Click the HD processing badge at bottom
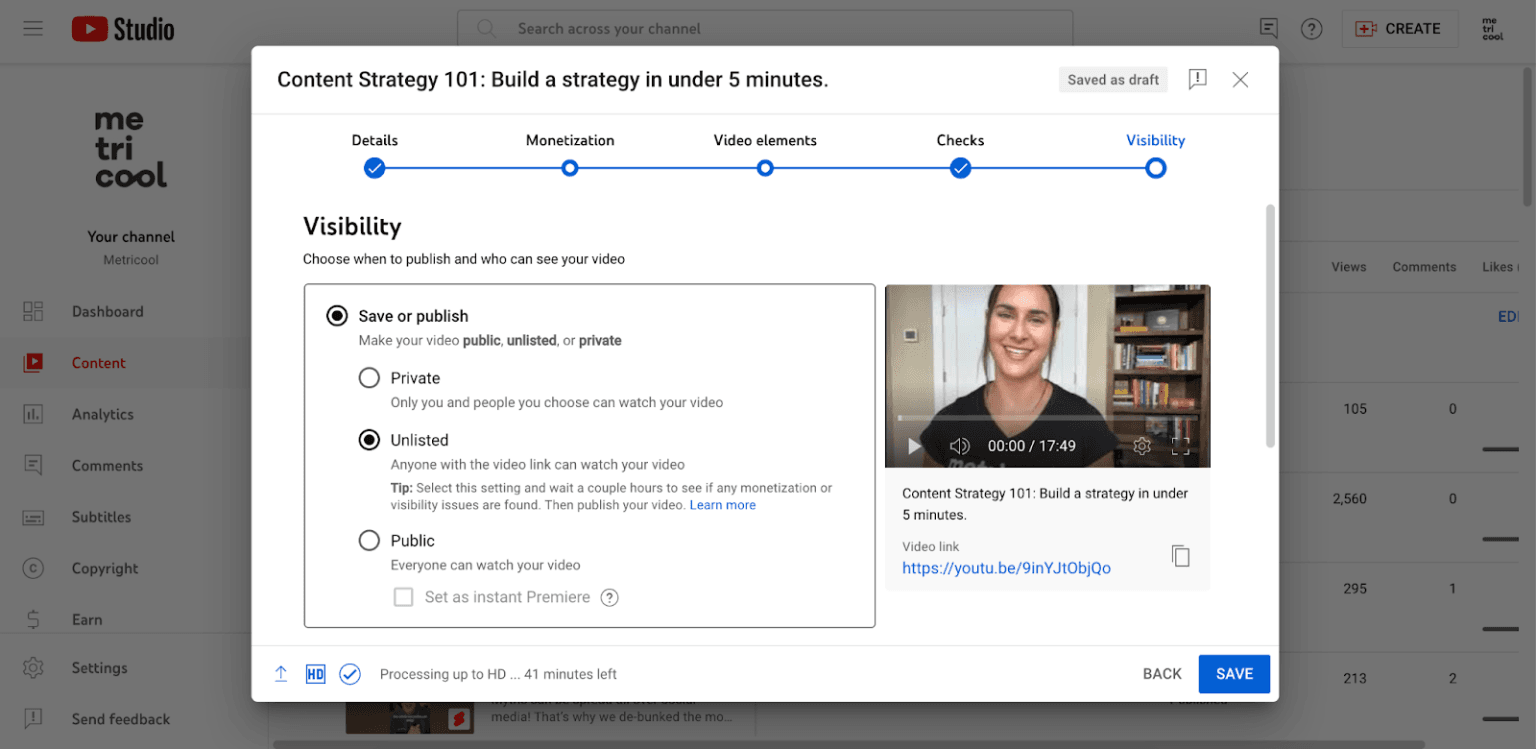The height and width of the screenshot is (749, 1536). pyautogui.click(x=315, y=674)
